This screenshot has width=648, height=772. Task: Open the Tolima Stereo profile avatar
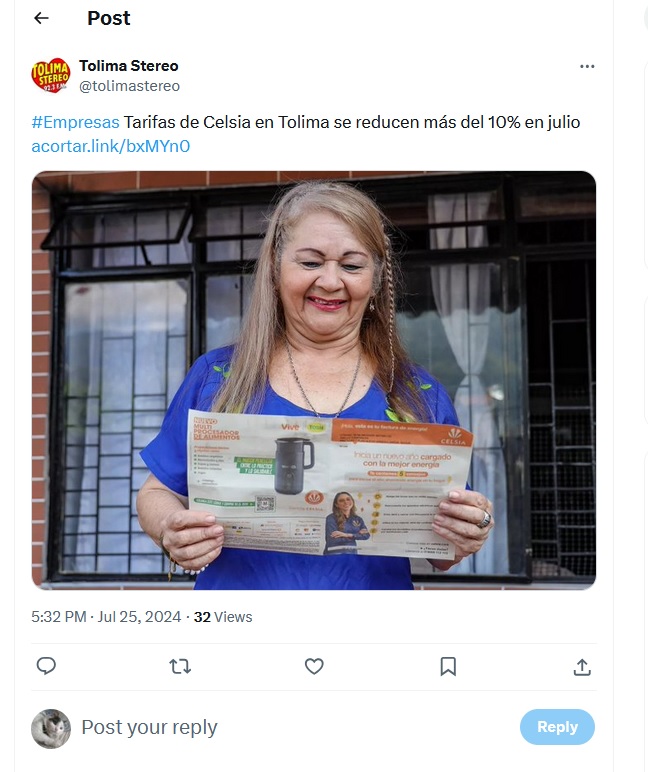(x=51, y=75)
